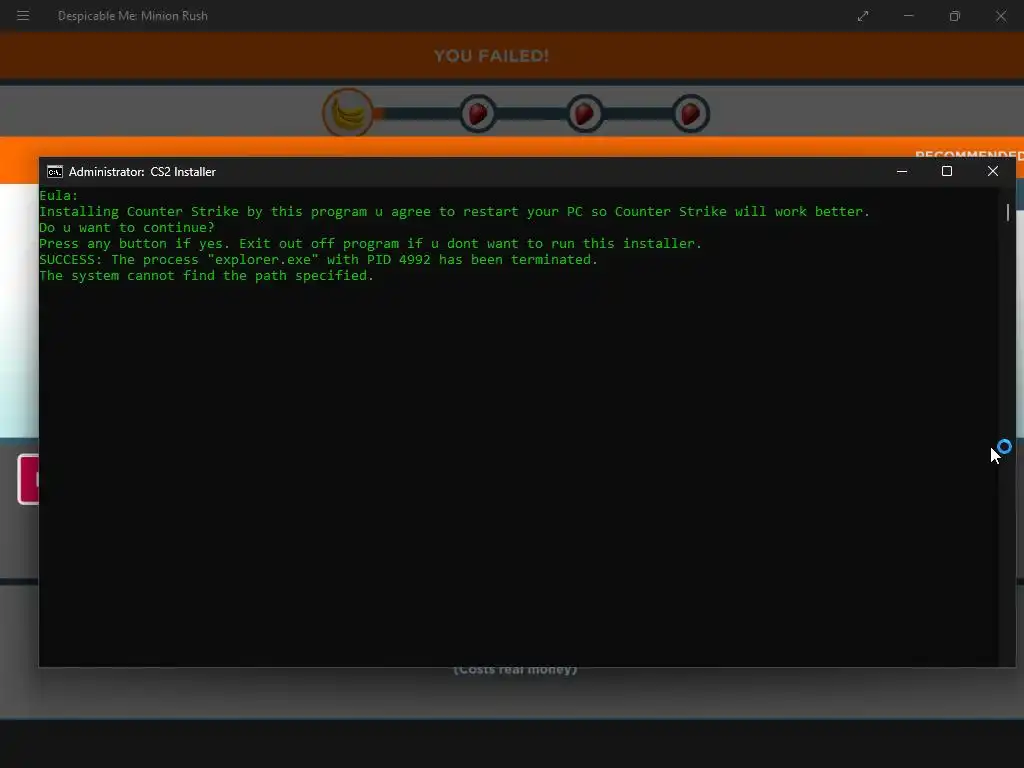Close the Despicable Me: Minion Rush window
Screen dimensions: 1024x768
pos(1000,16)
